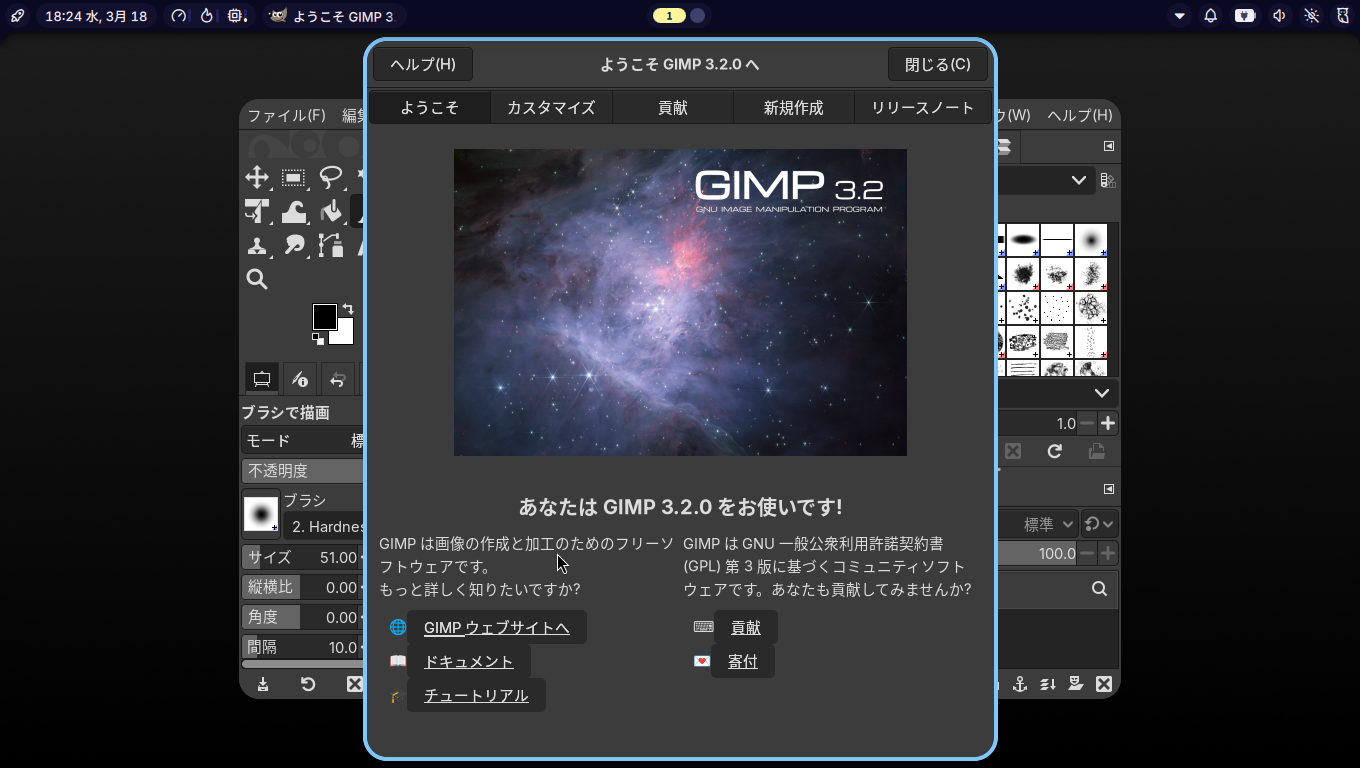Select the Zoom magnifier tool

[257, 279]
